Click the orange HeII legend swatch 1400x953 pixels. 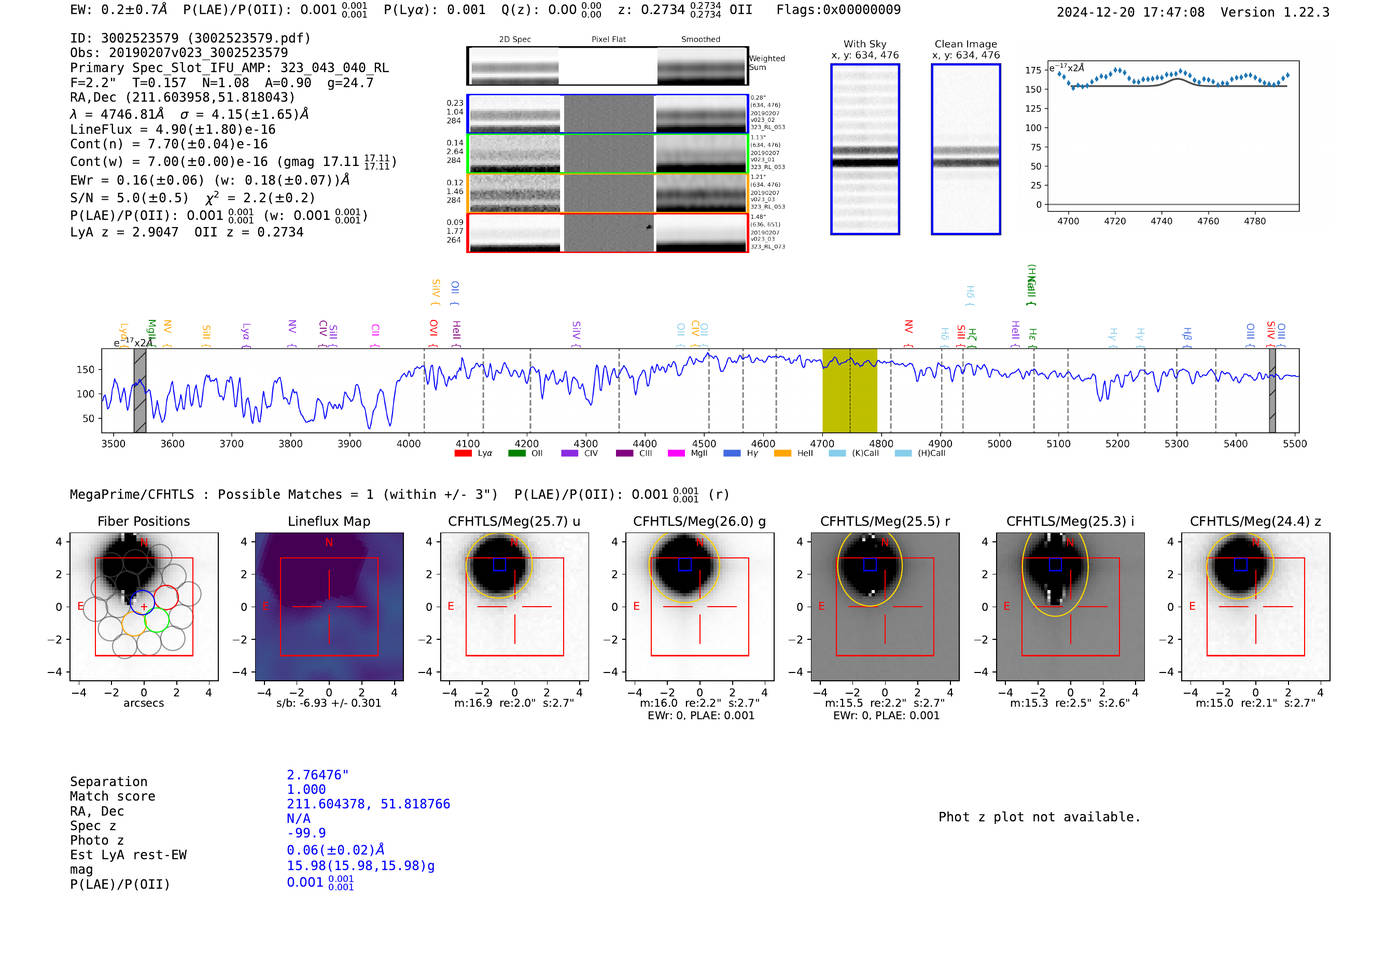click(782, 454)
